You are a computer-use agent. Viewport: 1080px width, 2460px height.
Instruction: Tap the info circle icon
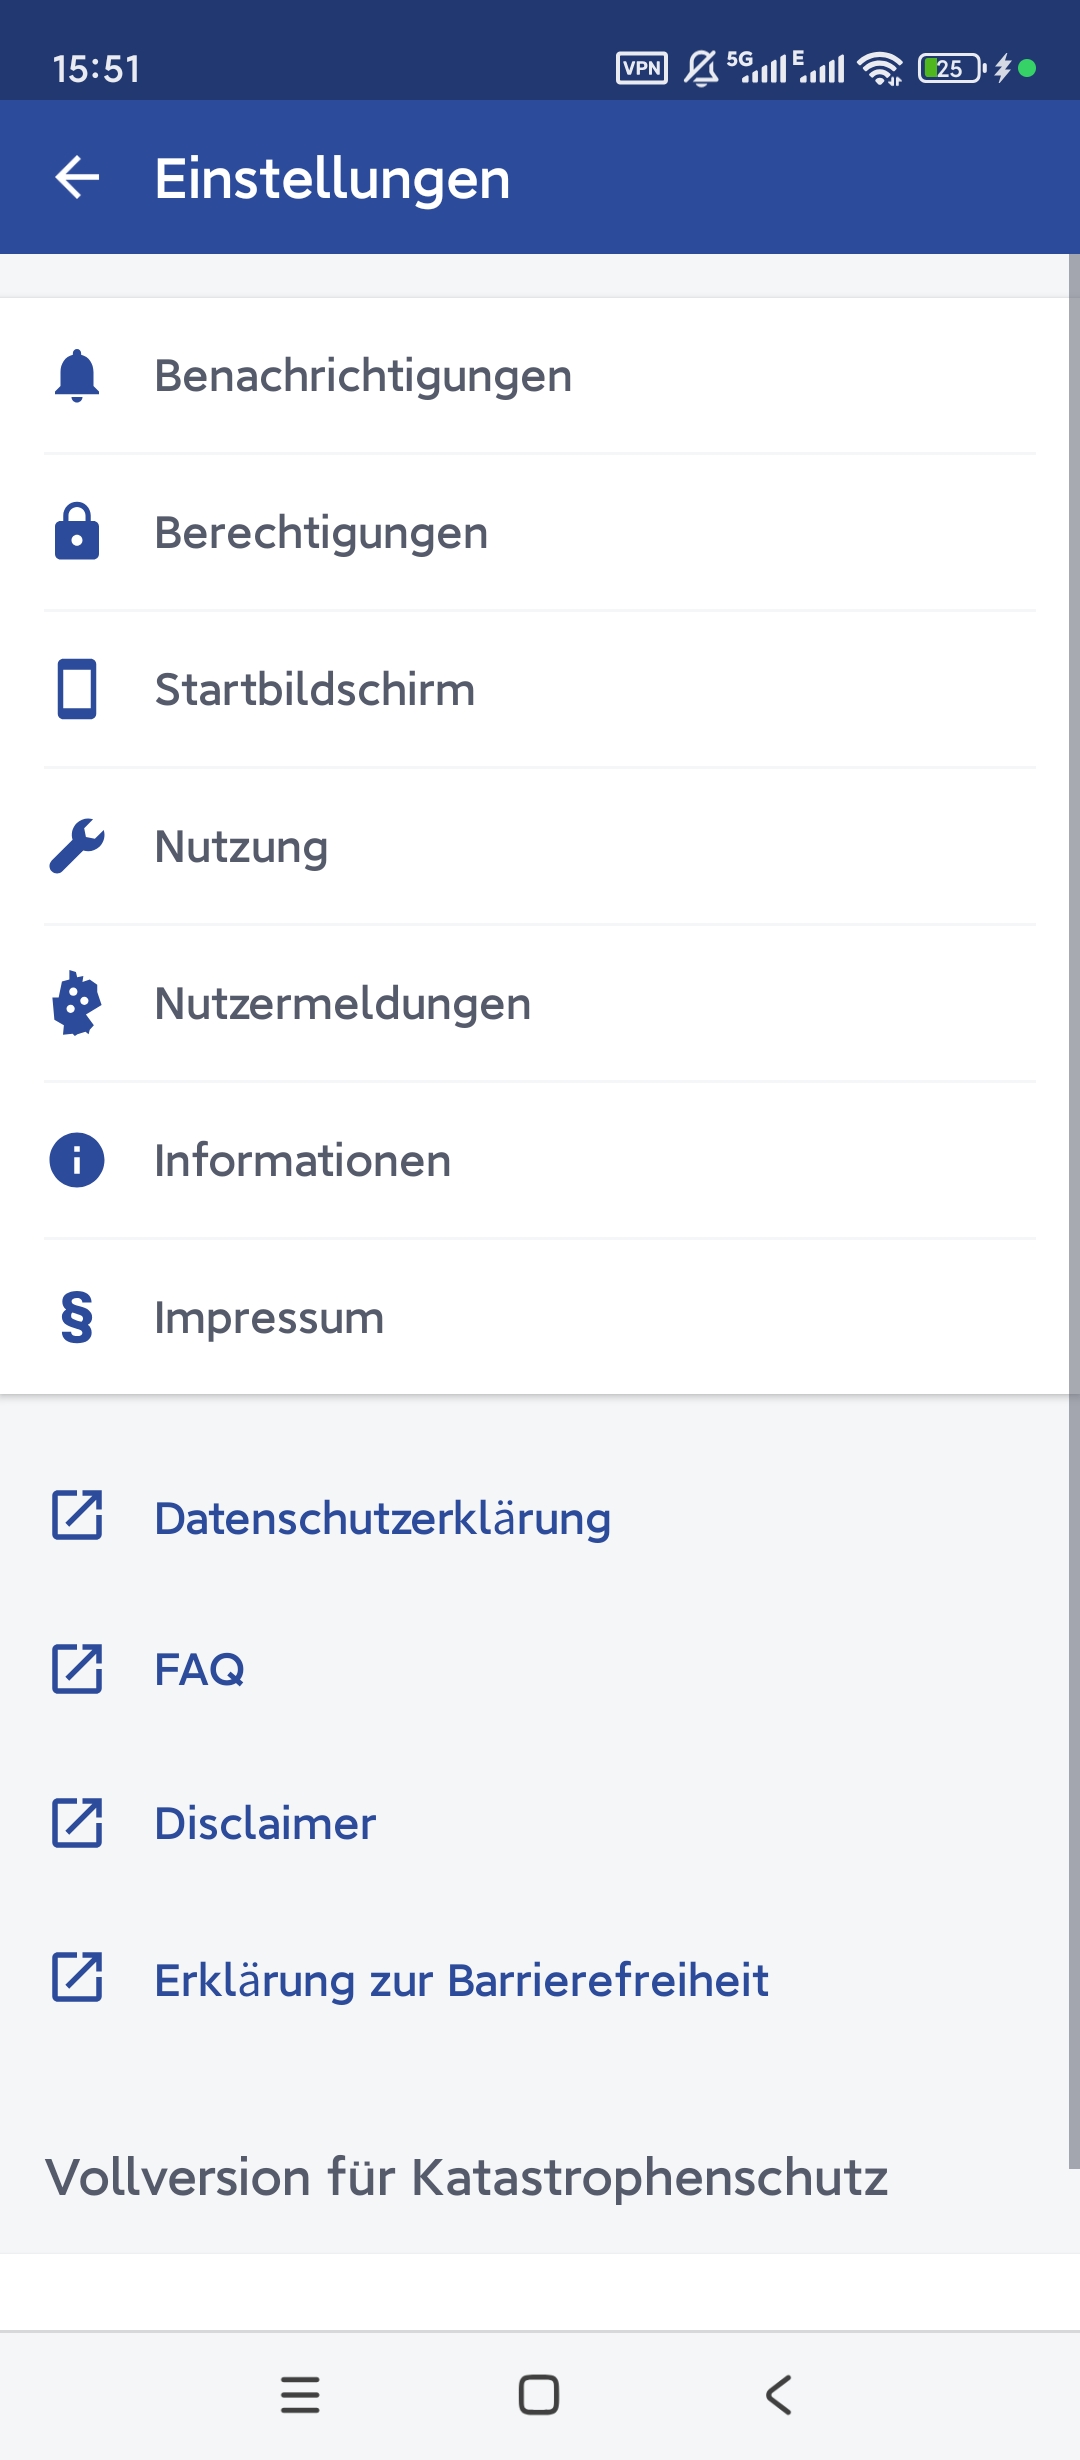[x=77, y=1160]
